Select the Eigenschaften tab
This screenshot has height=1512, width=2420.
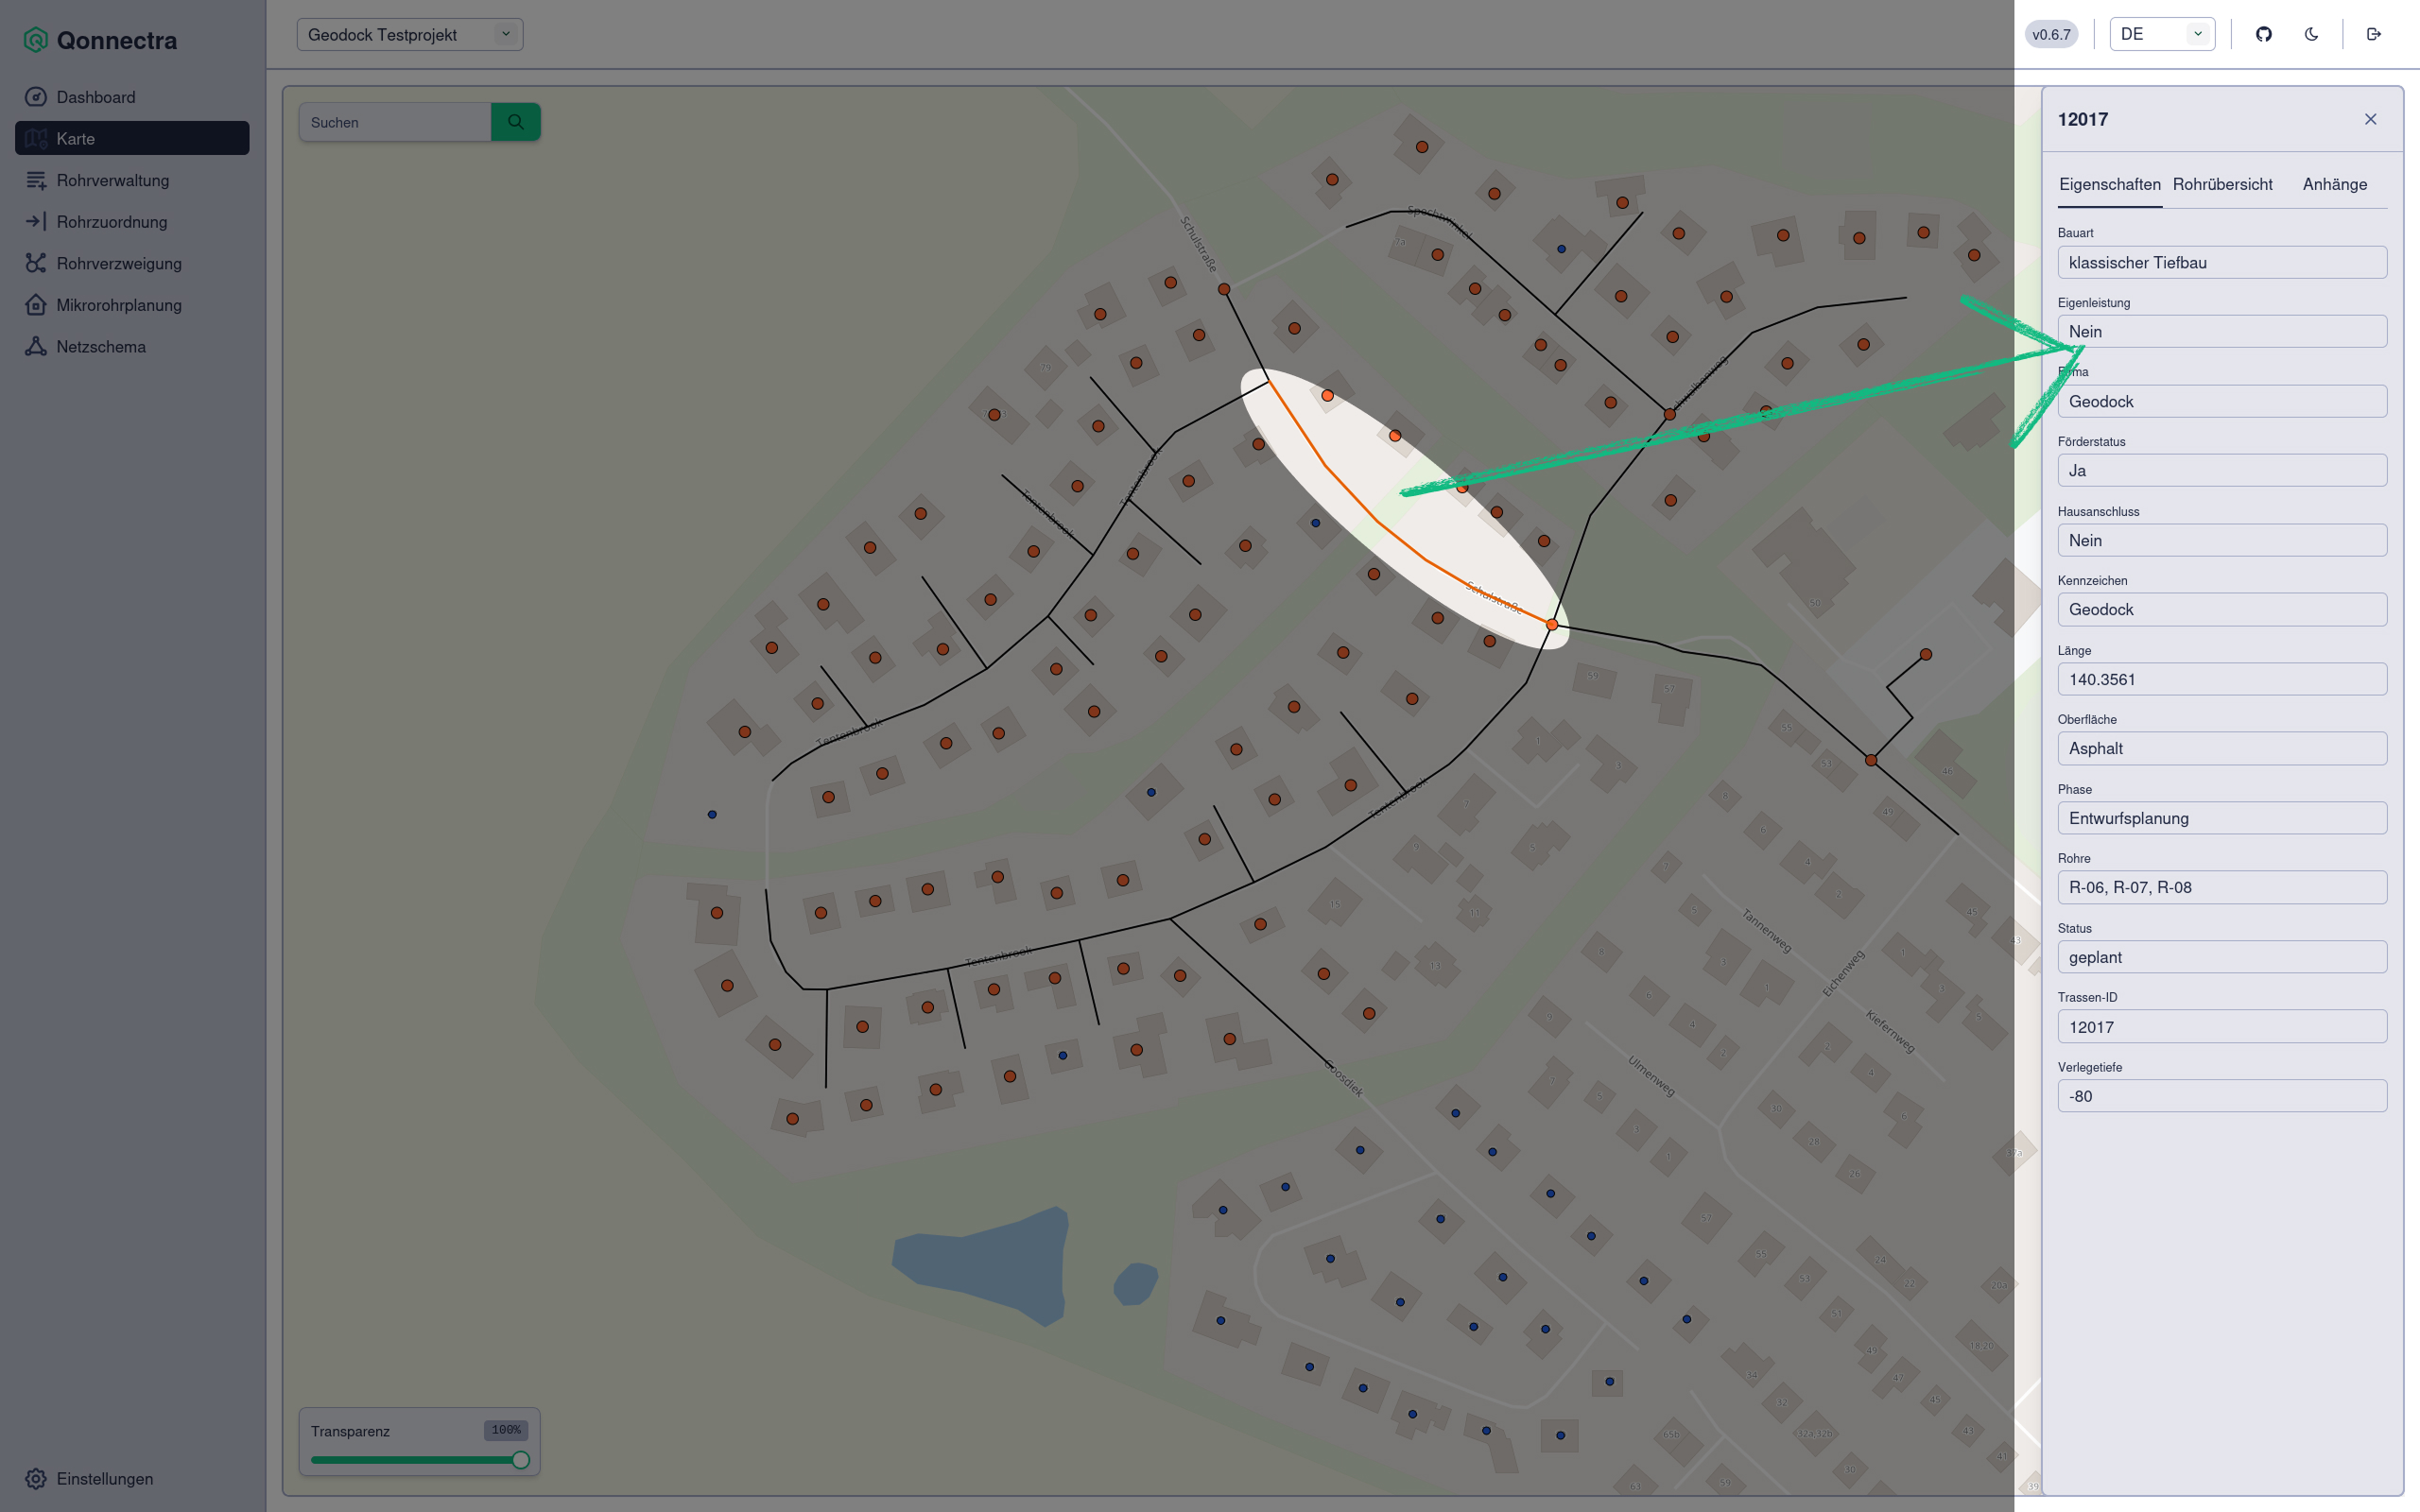(2109, 184)
